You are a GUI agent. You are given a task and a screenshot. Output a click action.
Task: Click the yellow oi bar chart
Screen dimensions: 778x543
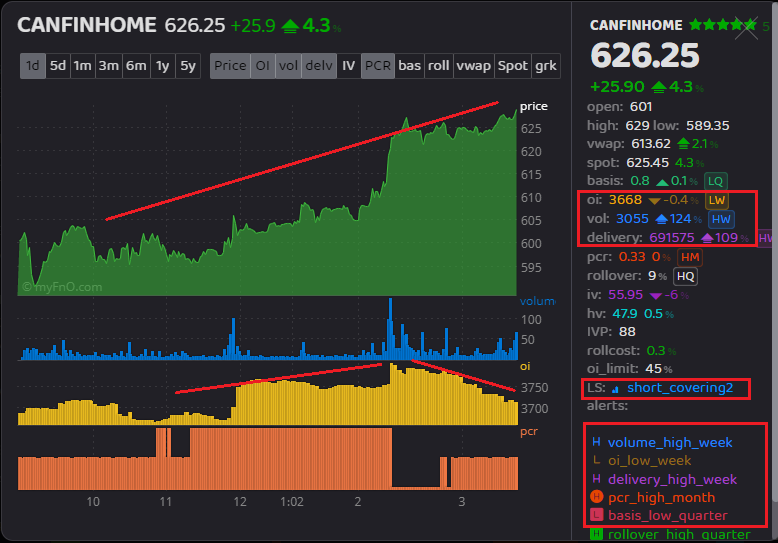[268, 394]
